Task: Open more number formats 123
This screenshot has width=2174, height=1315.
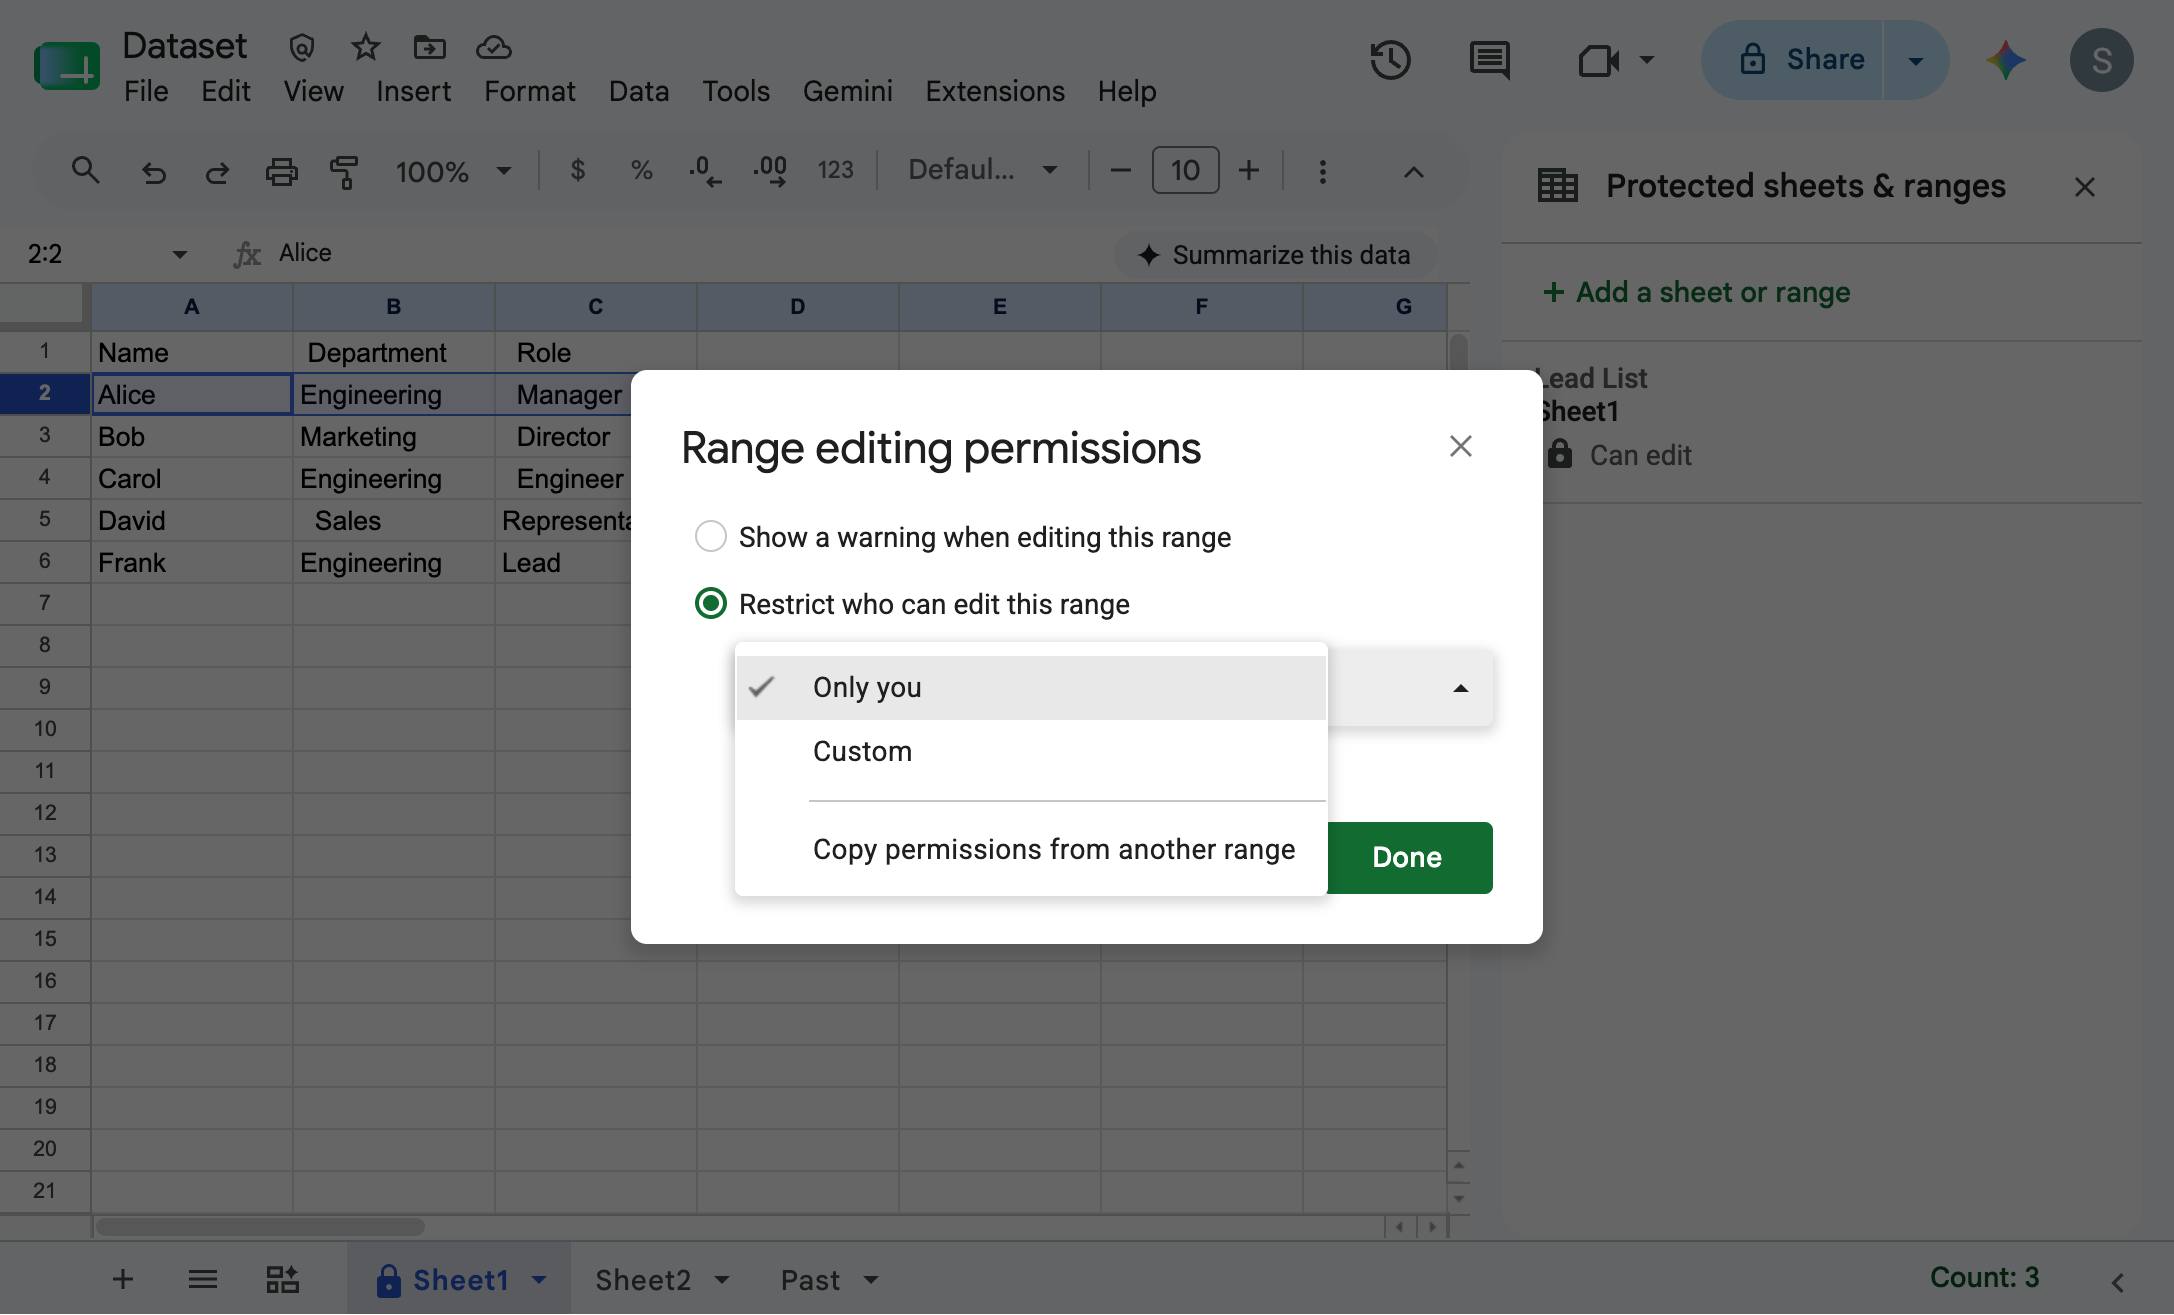Action: [835, 171]
